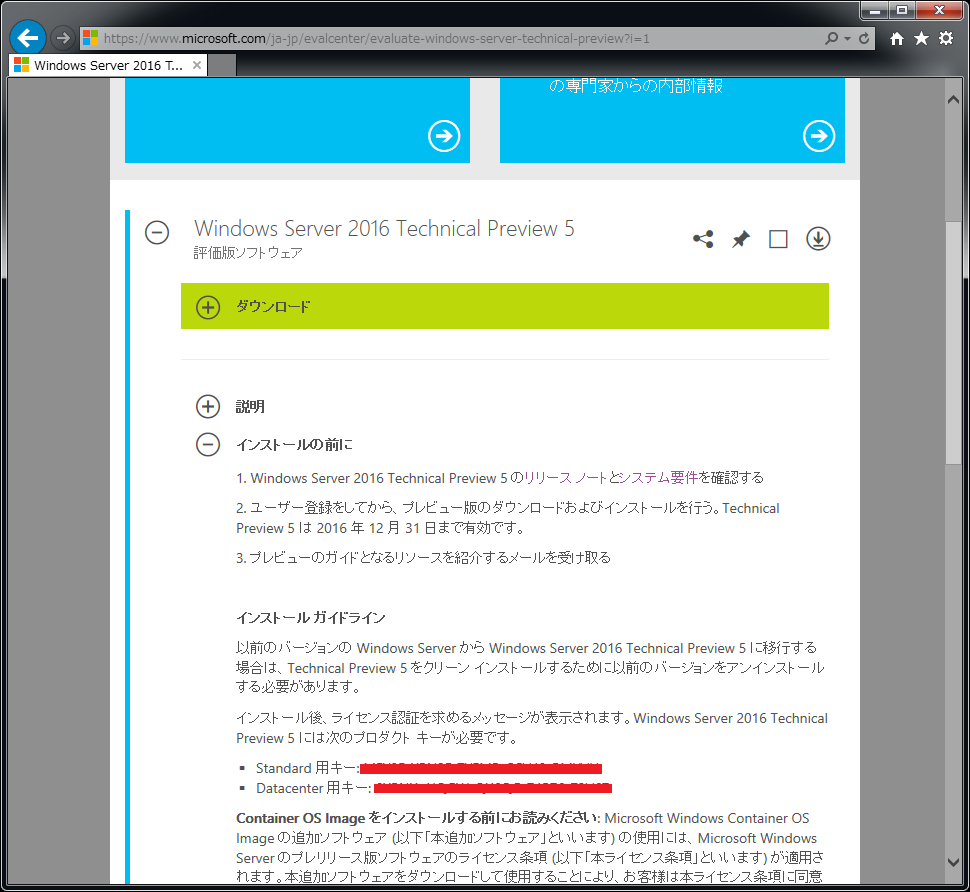Open browser Tools via the gear icon
Viewport: 970px width, 892px height.
(x=946, y=37)
